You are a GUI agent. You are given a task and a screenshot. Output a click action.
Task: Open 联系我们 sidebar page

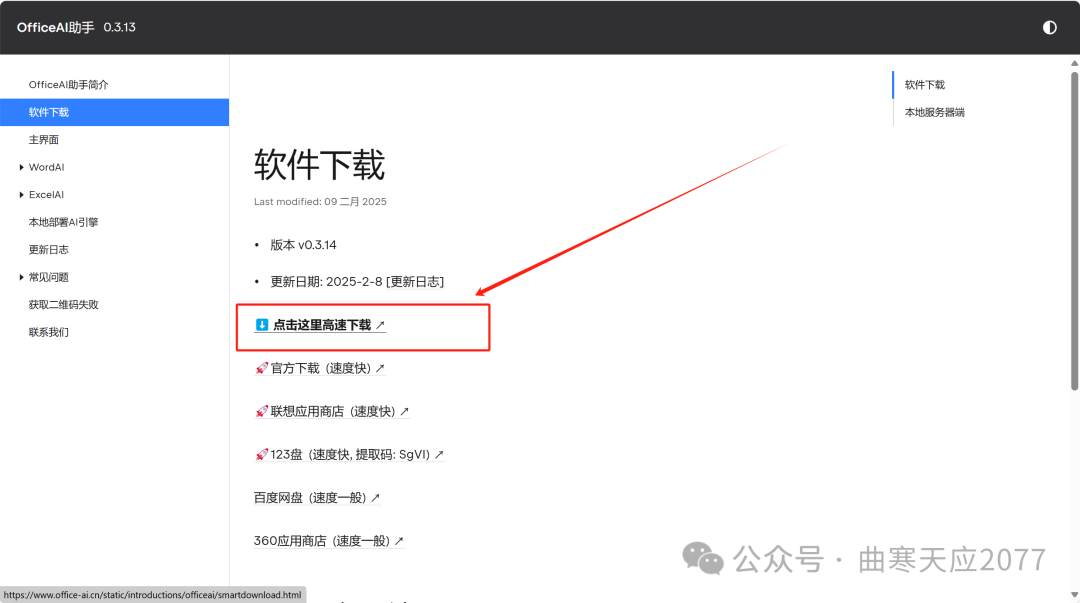click(x=48, y=332)
